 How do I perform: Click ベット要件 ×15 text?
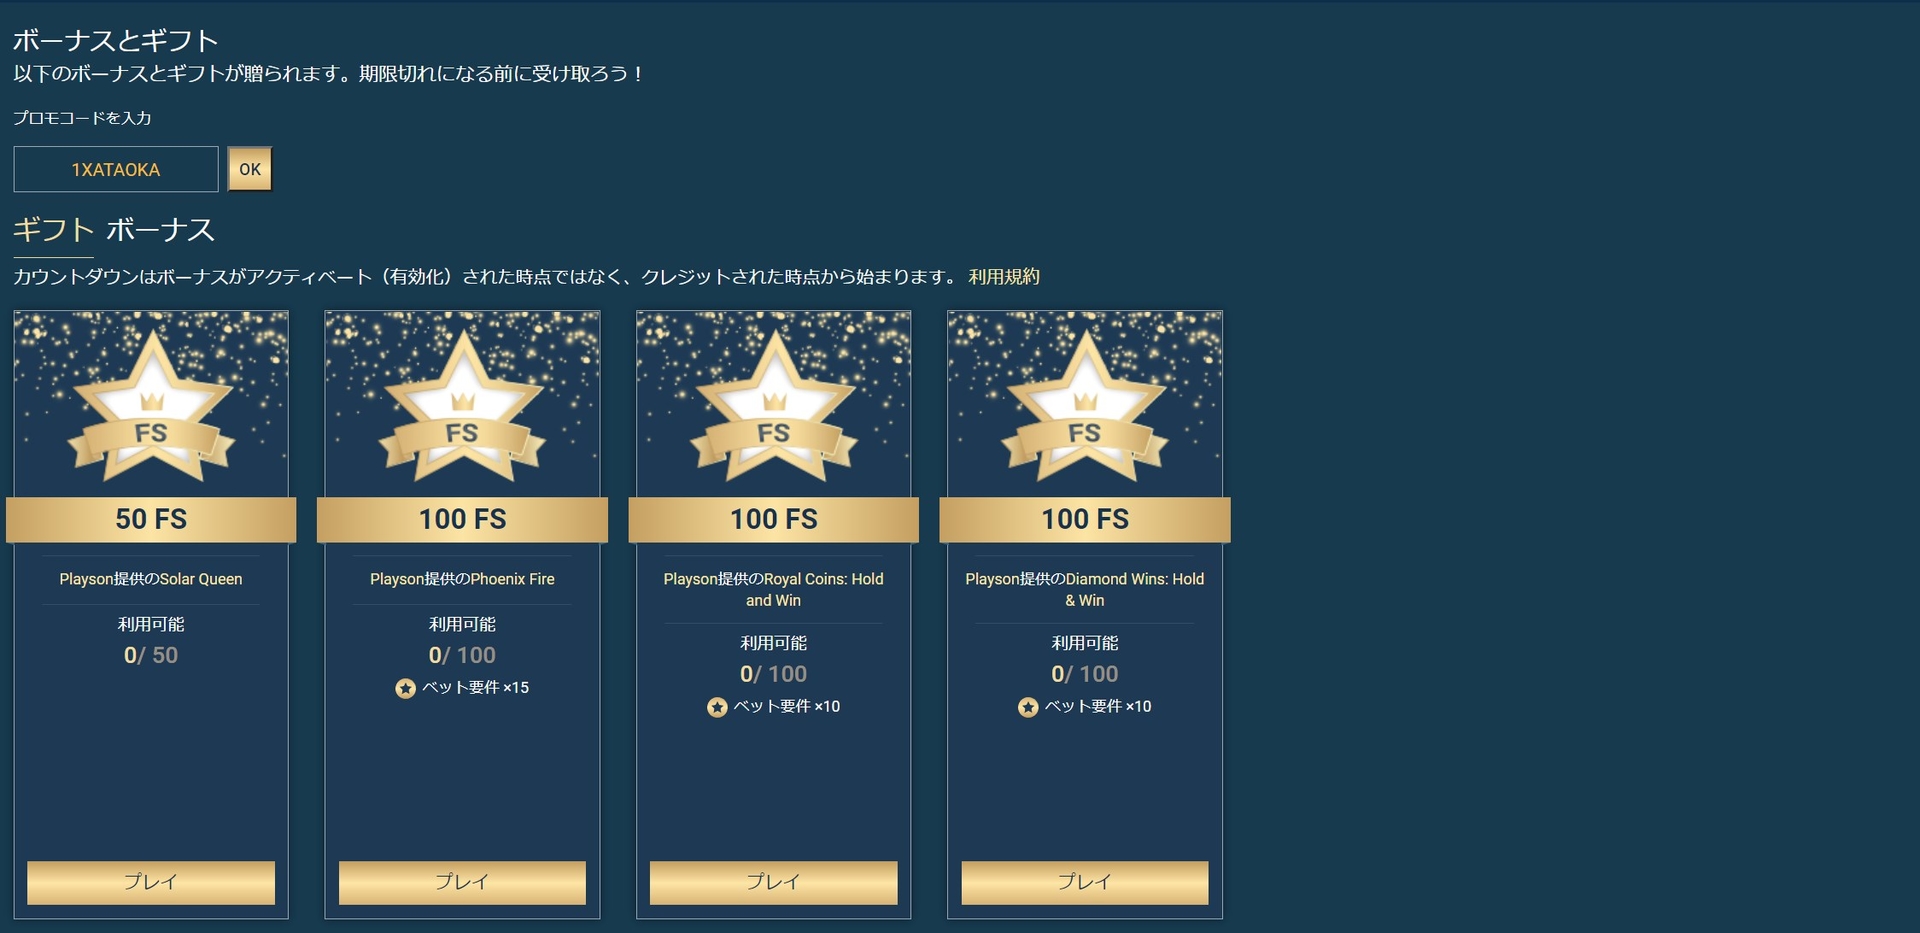point(475,688)
